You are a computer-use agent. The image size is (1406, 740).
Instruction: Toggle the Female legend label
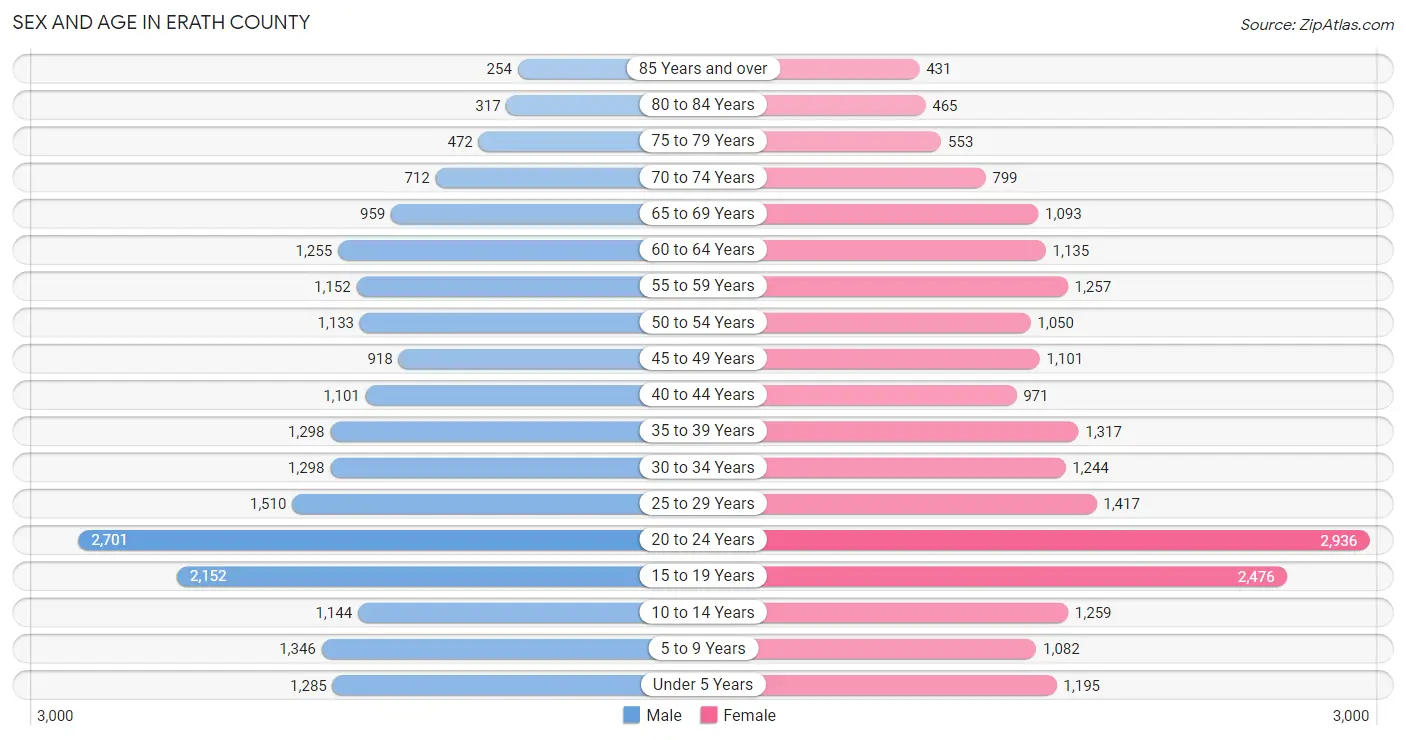(750, 715)
